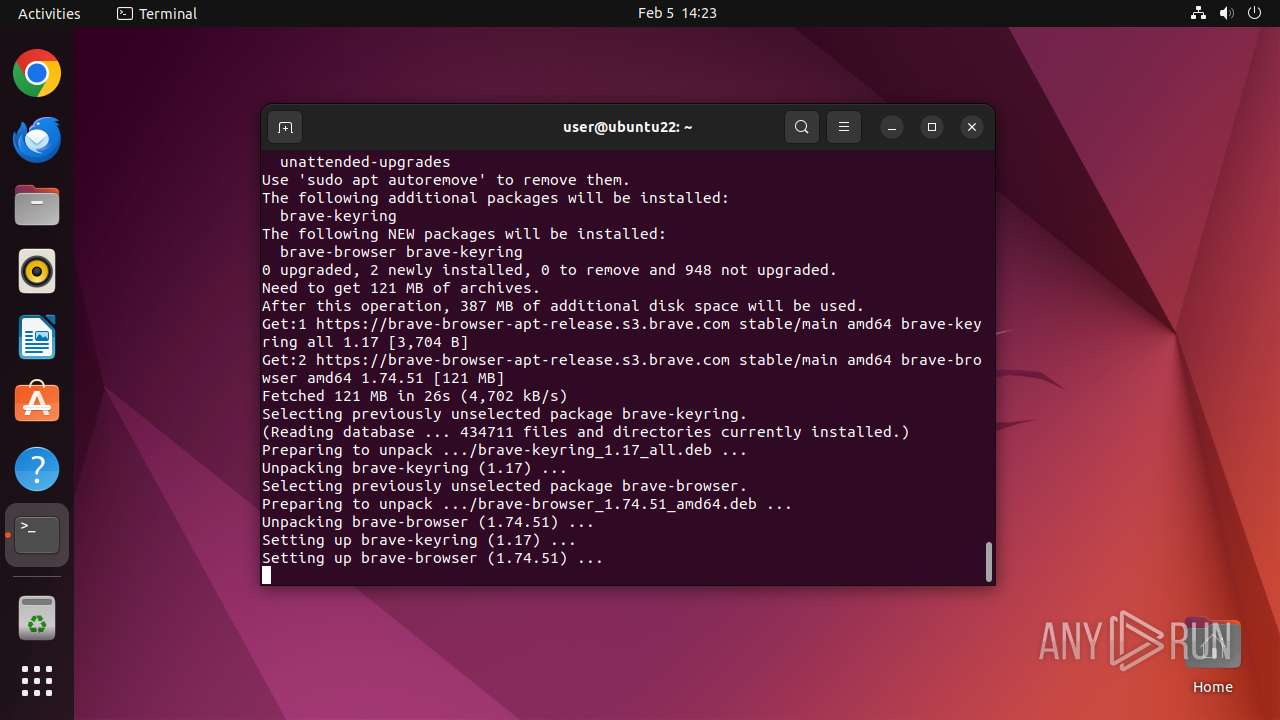Click the terminal search button

[802, 127]
